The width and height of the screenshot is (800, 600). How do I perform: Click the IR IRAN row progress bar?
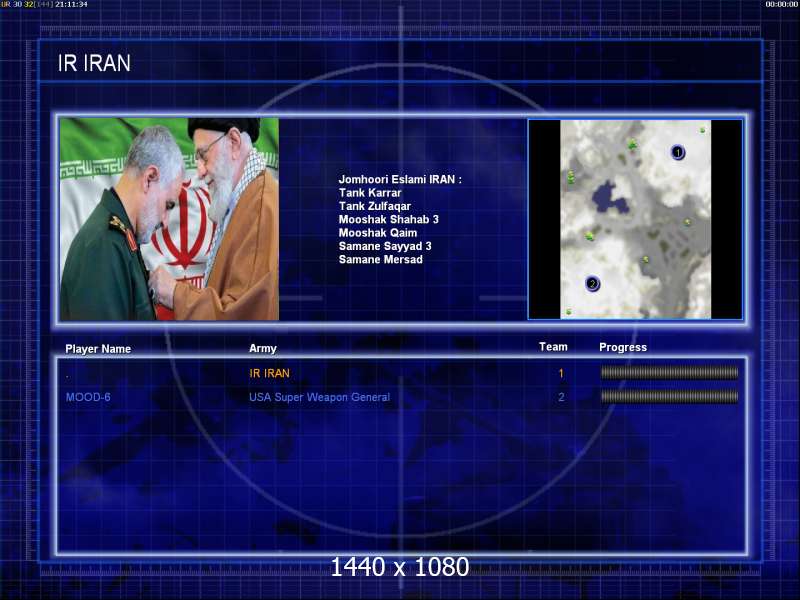coord(669,373)
